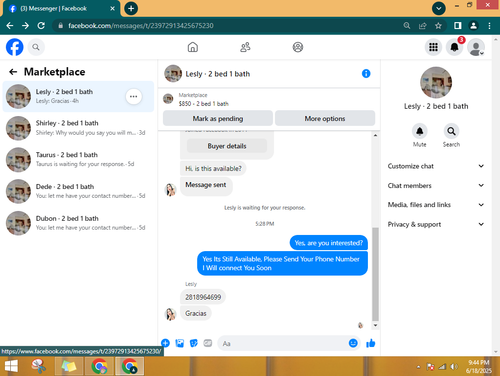Image resolution: width=500 pixels, height=376 pixels.
Task: Open a new browser tab
Action: coord(131,8)
